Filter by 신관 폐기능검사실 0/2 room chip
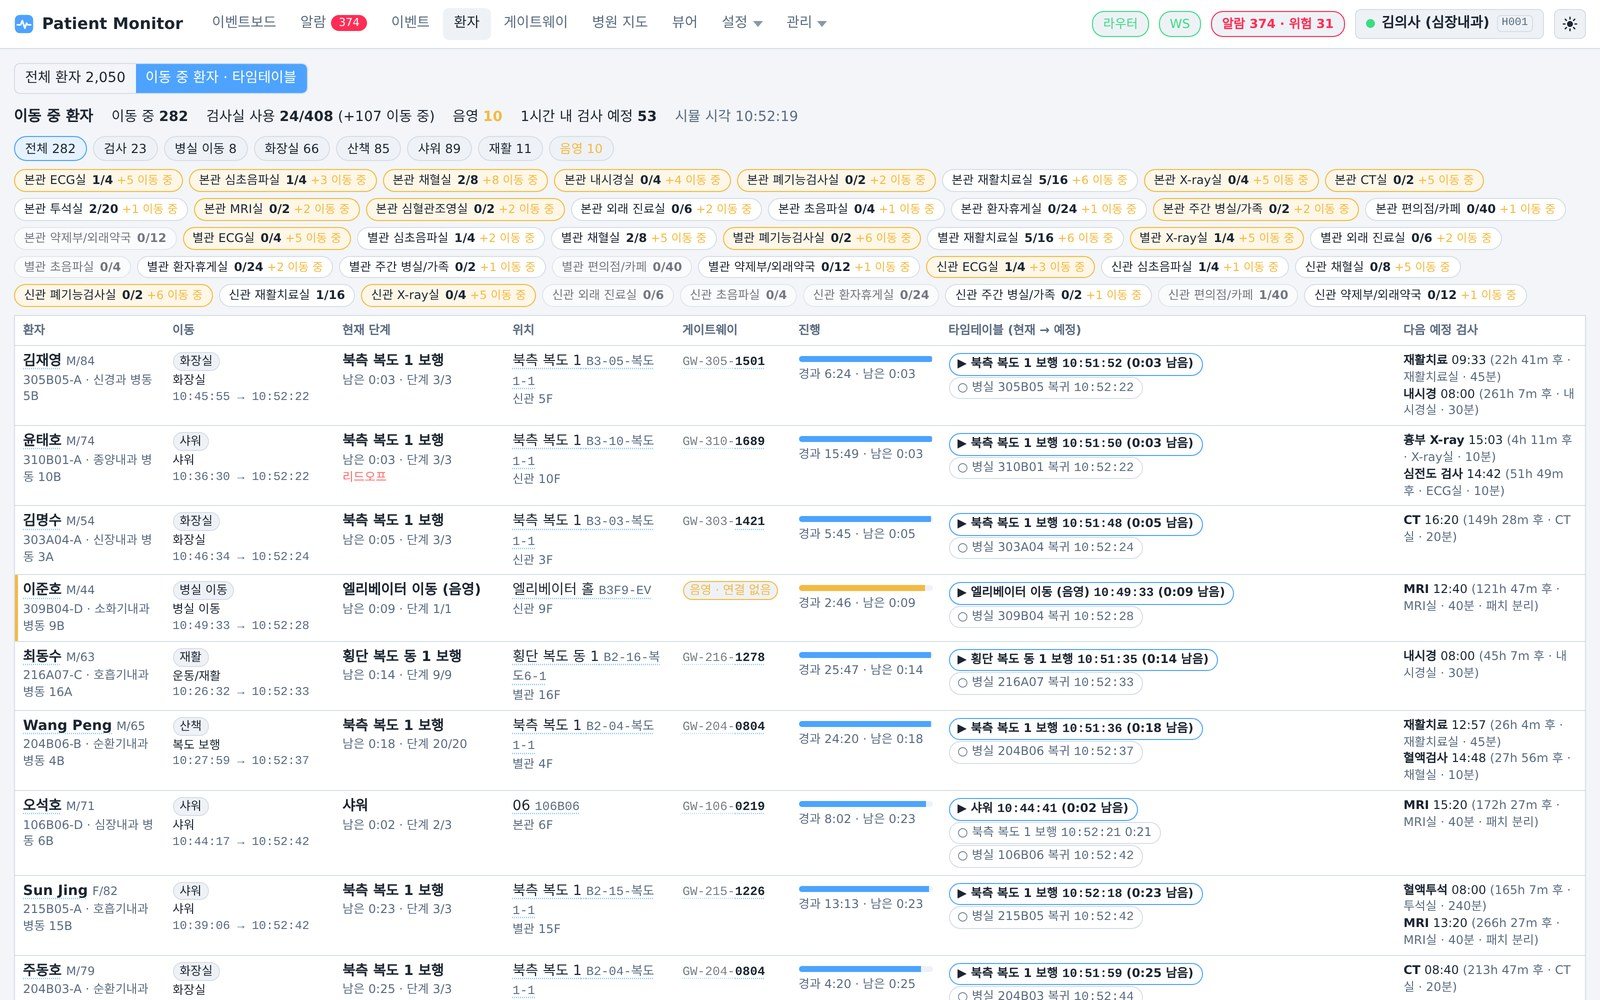This screenshot has width=1600, height=1000. coord(113,295)
